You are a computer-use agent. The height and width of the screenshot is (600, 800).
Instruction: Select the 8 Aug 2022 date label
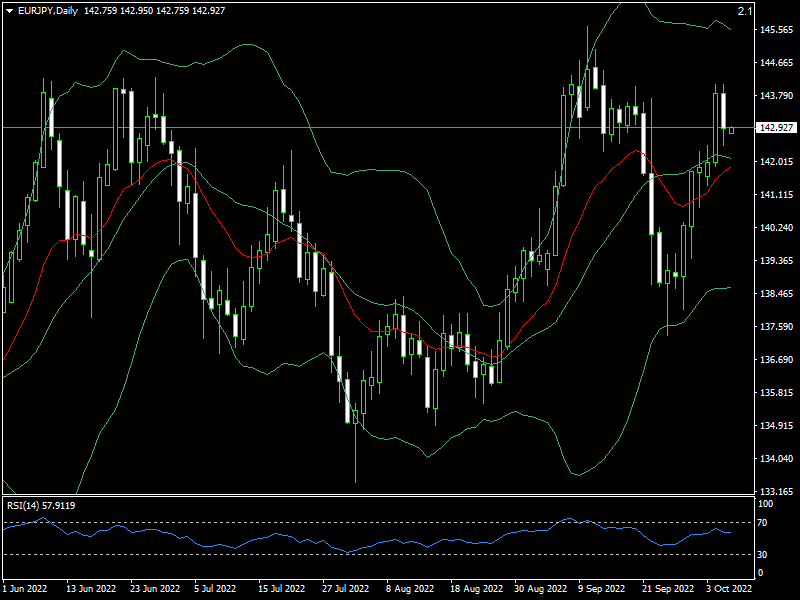[410, 588]
